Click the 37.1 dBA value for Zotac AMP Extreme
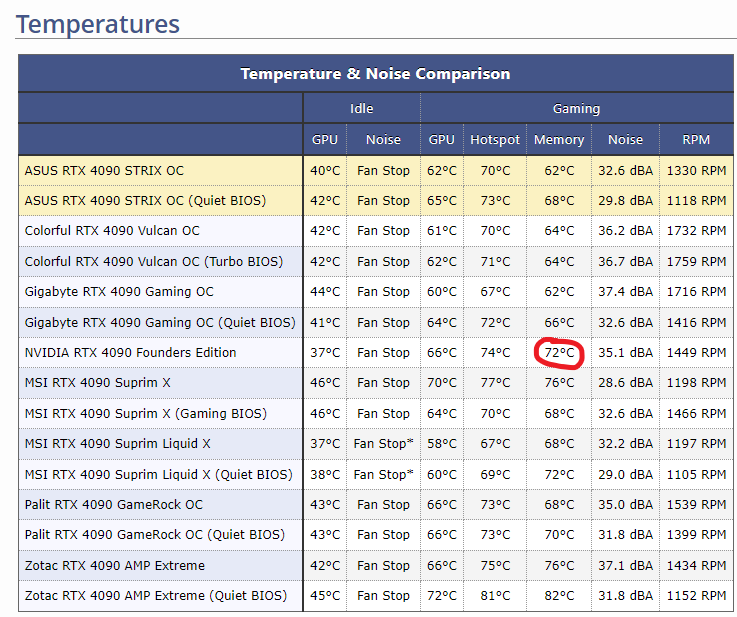 click(x=625, y=565)
